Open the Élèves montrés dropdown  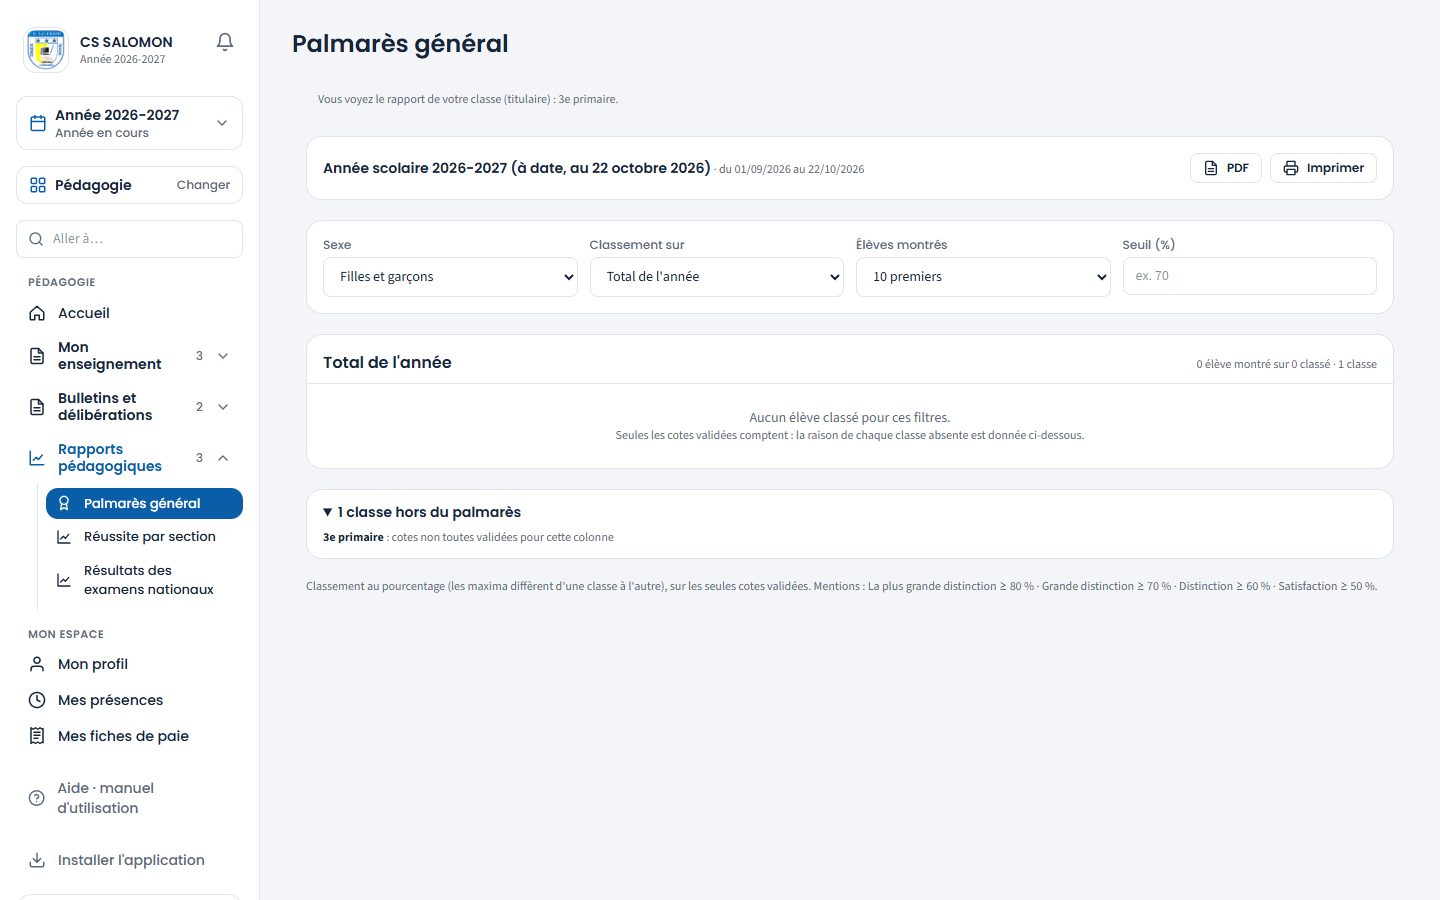tap(983, 277)
